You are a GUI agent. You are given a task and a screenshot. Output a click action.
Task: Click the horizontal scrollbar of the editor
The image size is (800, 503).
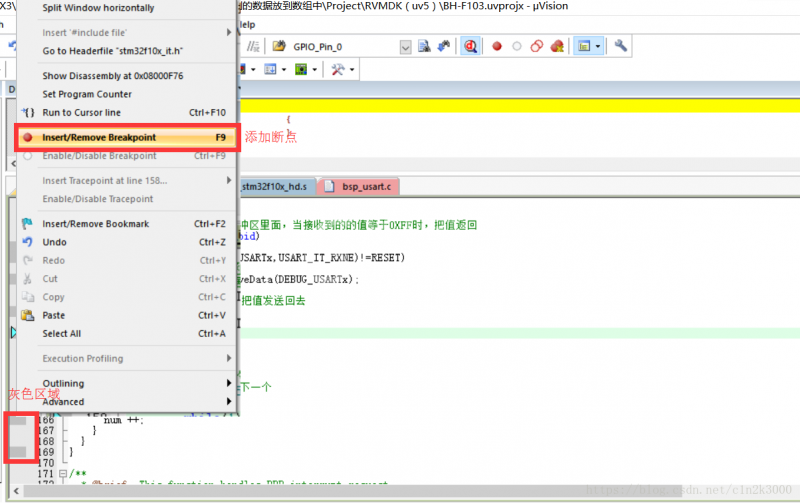(352, 491)
